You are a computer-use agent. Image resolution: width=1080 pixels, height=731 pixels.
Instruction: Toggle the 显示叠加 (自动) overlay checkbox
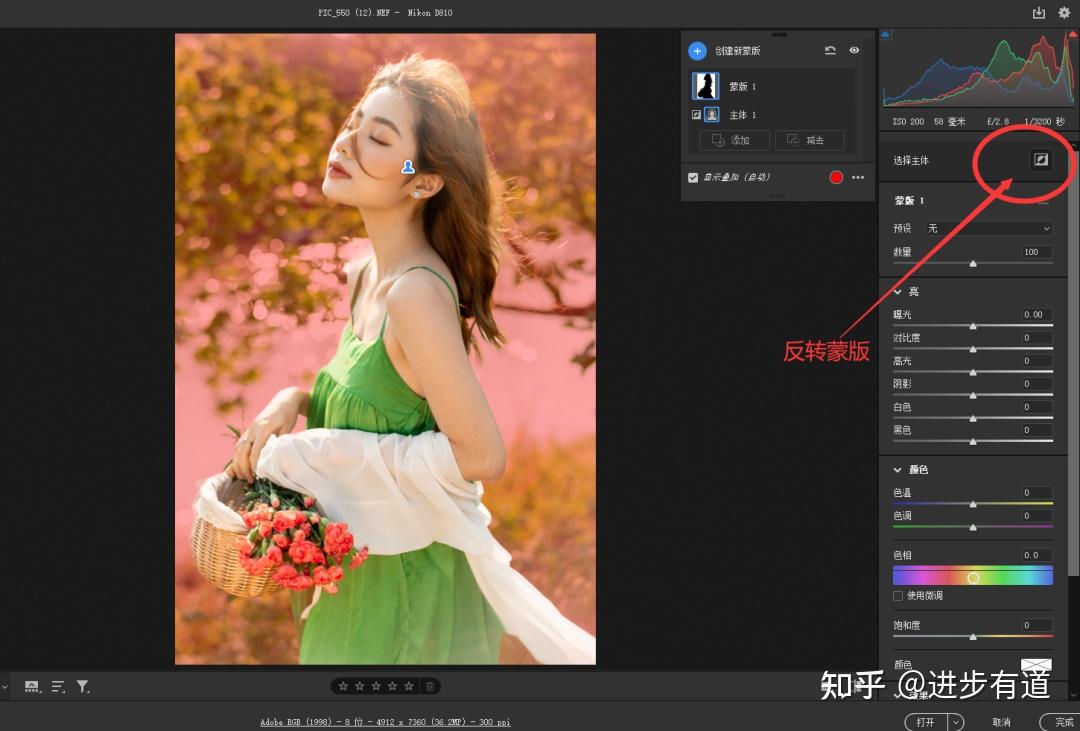[693, 178]
